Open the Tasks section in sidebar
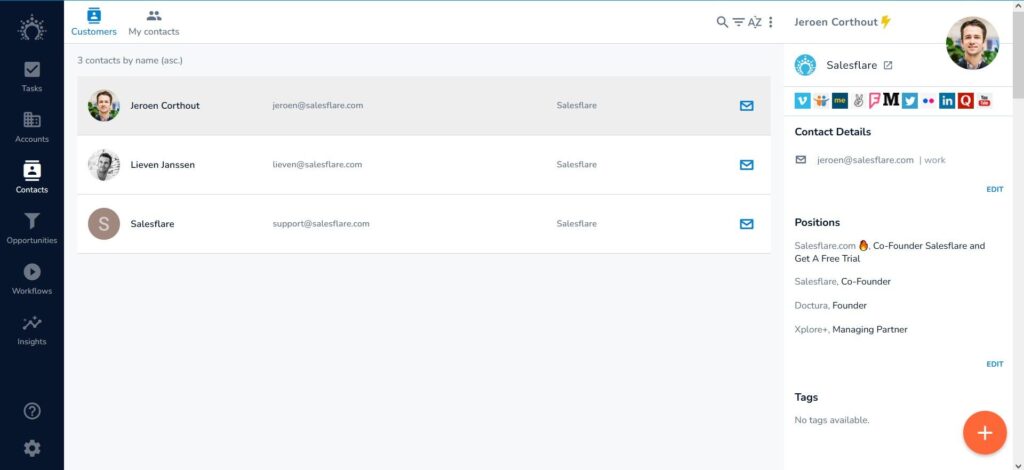 [x=31, y=76]
